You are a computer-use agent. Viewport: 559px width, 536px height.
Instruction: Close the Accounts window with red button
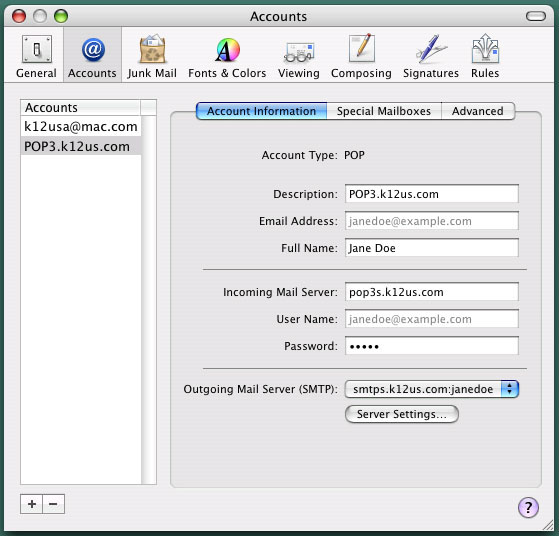pyautogui.click(x=19, y=16)
